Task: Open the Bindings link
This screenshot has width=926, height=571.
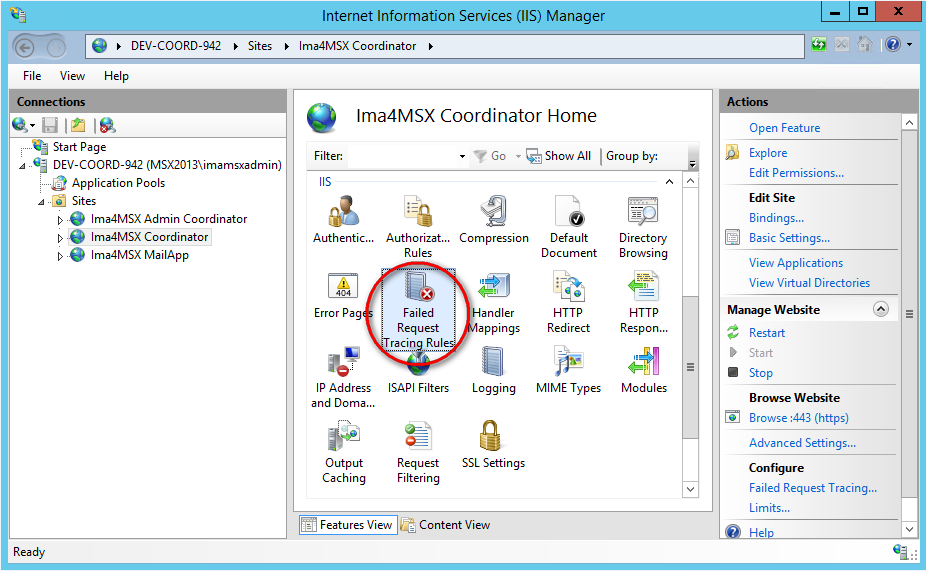Action: 776,217
